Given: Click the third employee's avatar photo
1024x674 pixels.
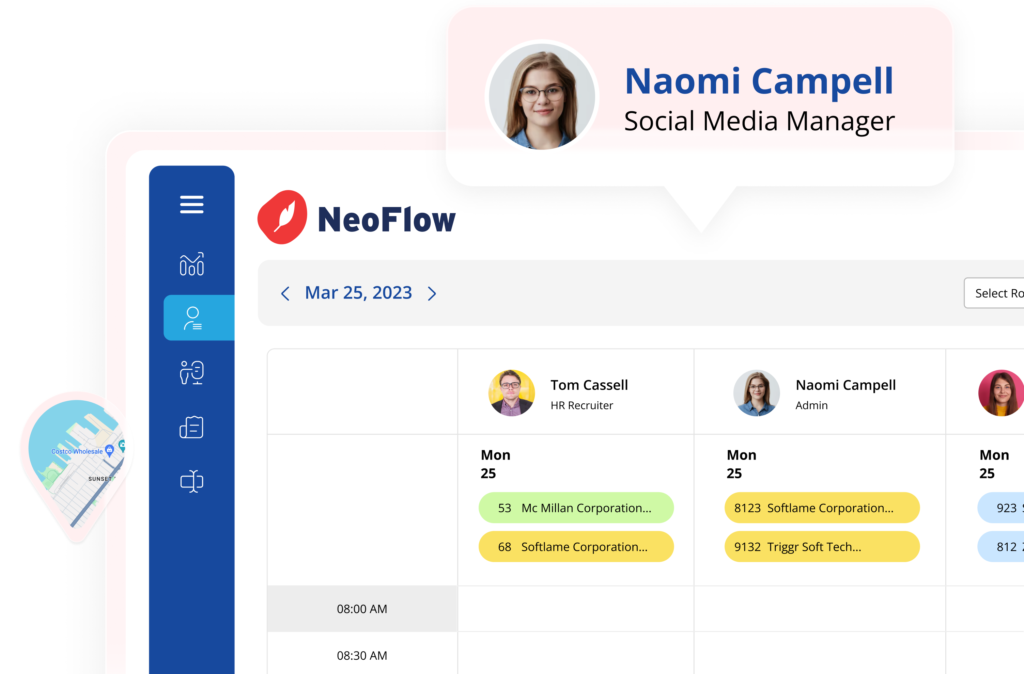Looking at the screenshot, I should click(x=1001, y=393).
